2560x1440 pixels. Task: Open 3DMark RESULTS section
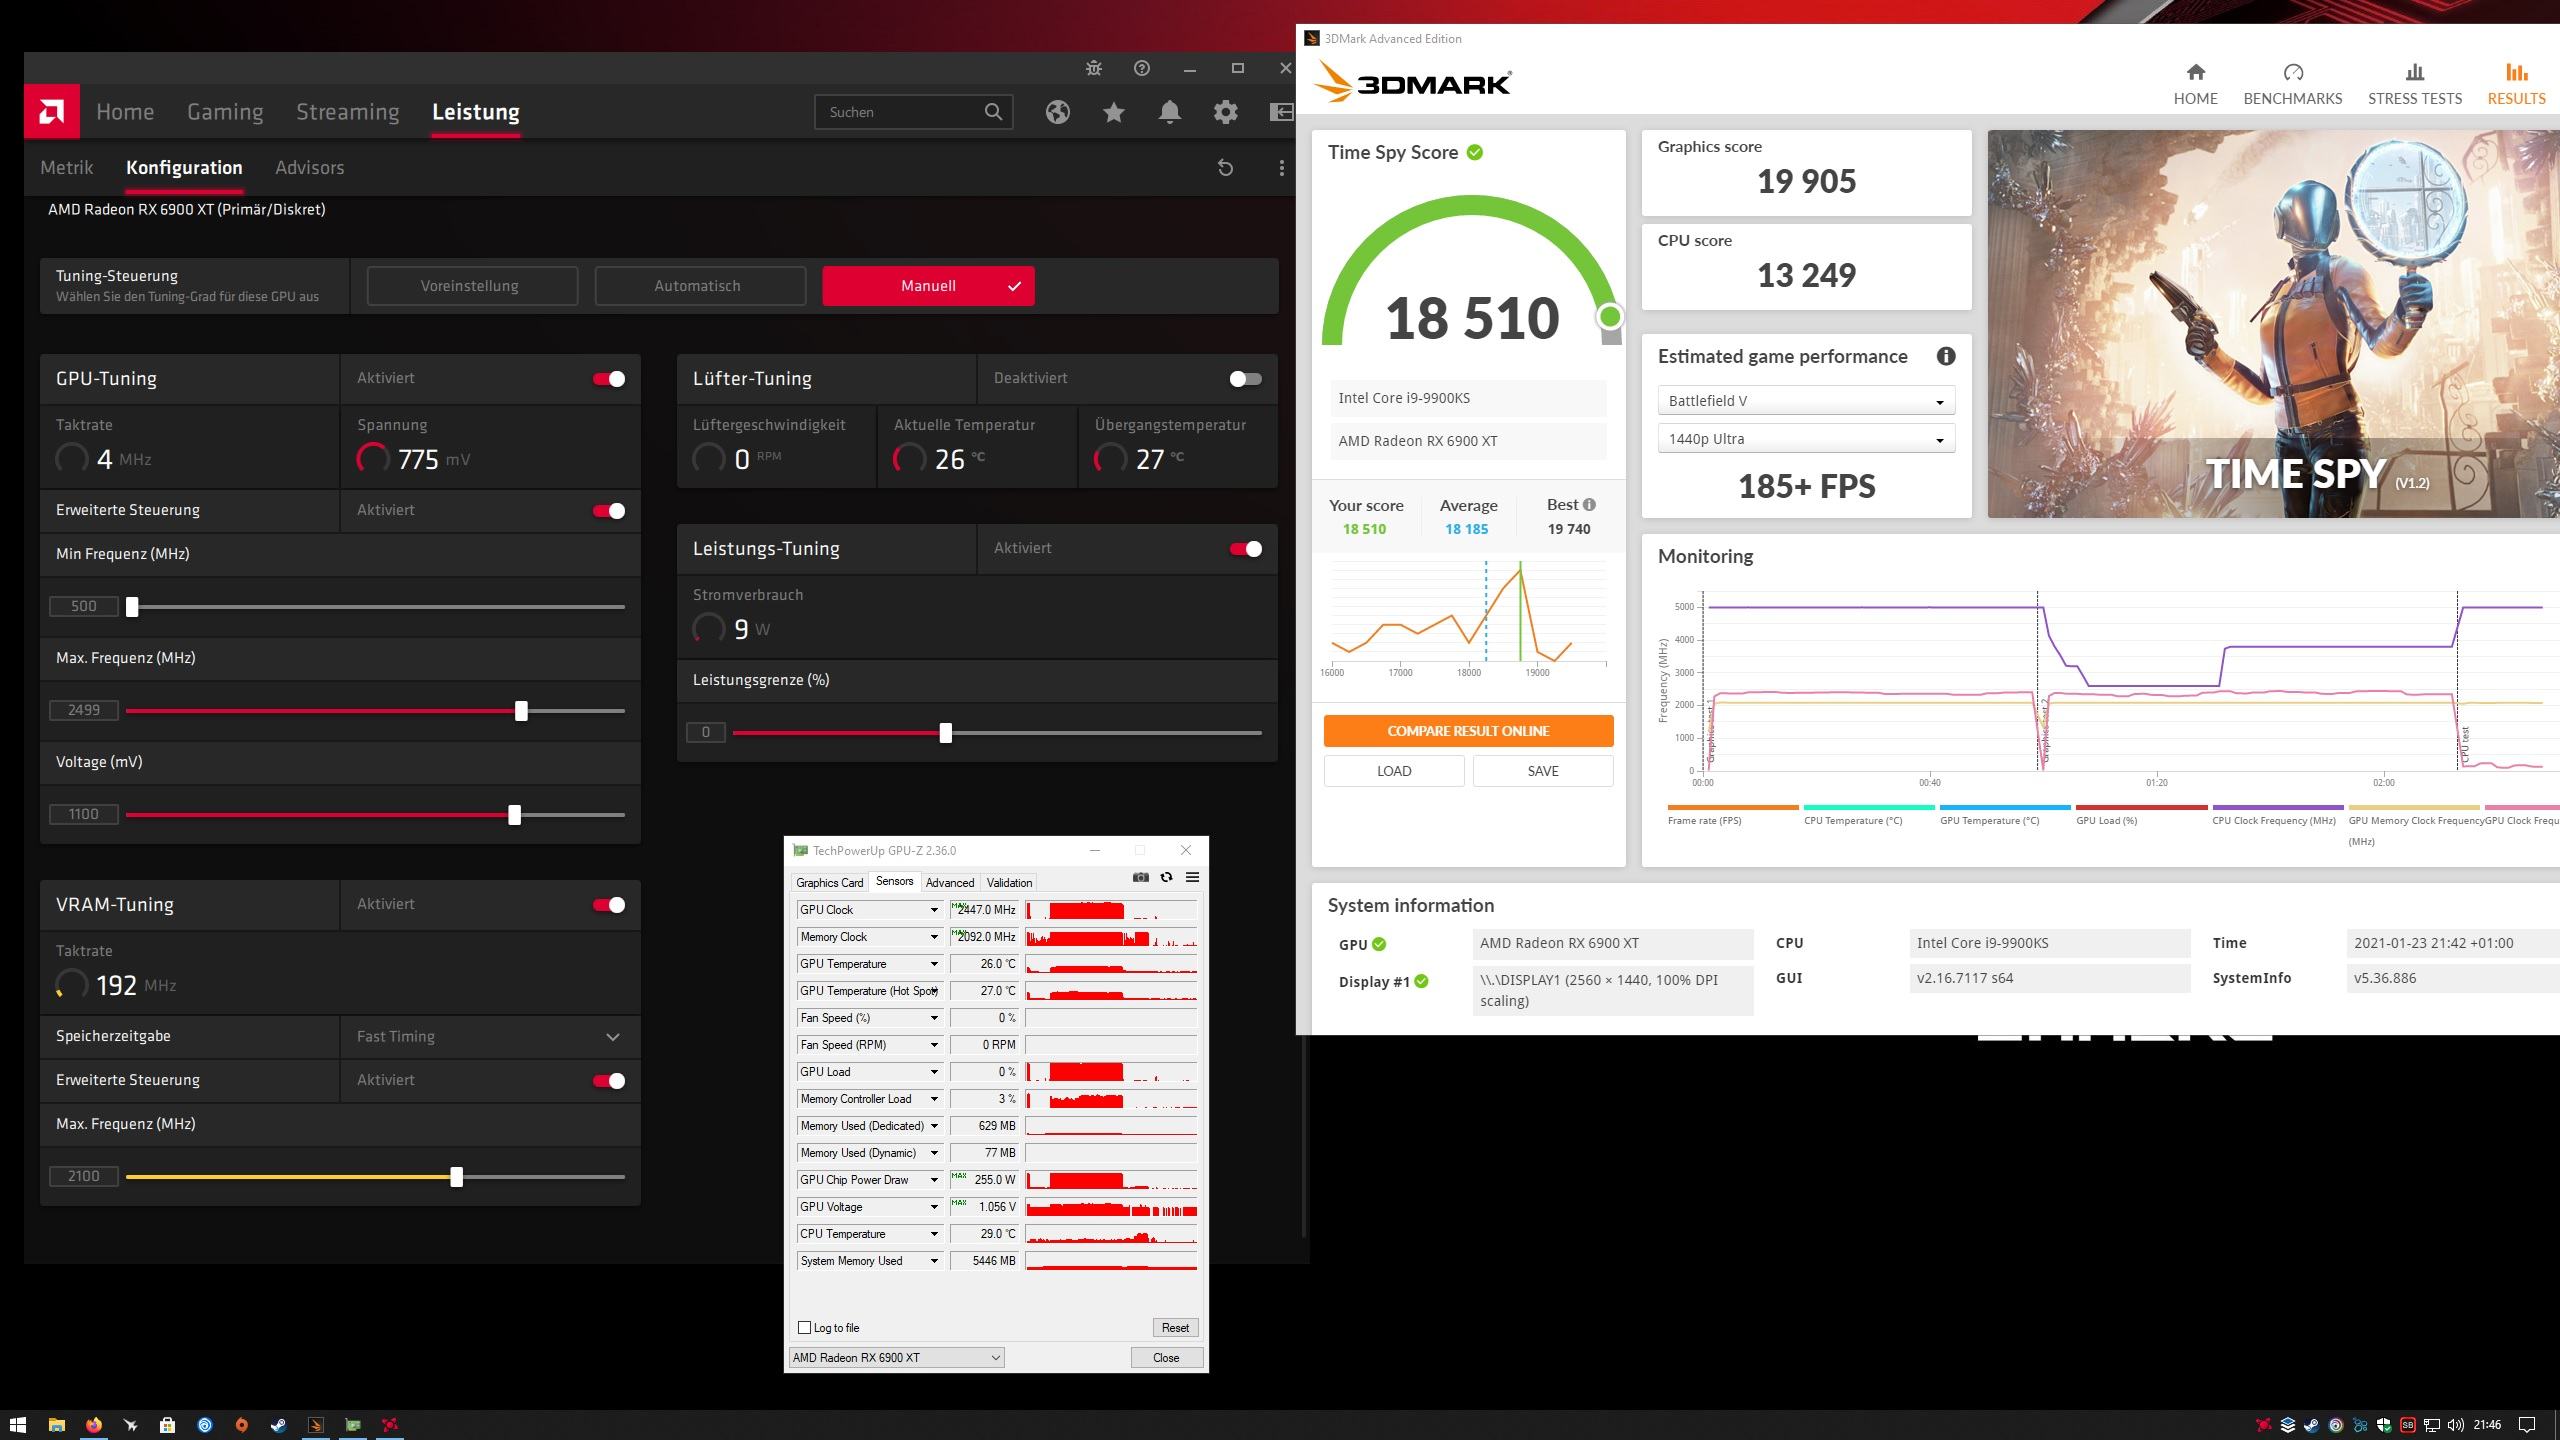pos(2517,84)
